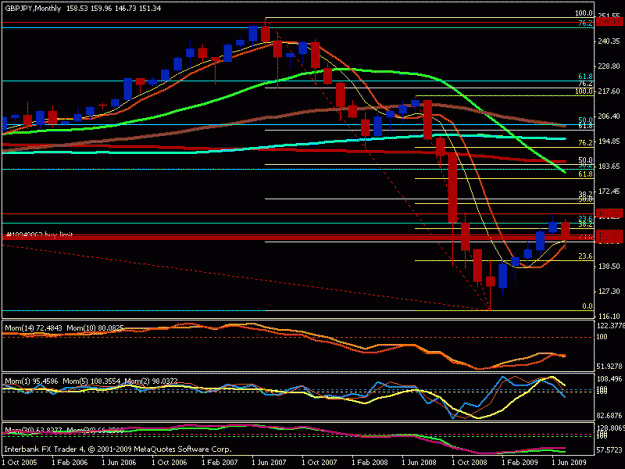Click the 1 Oct 2008 date label
This screenshot has height=469, width=625.
pos(469,462)
